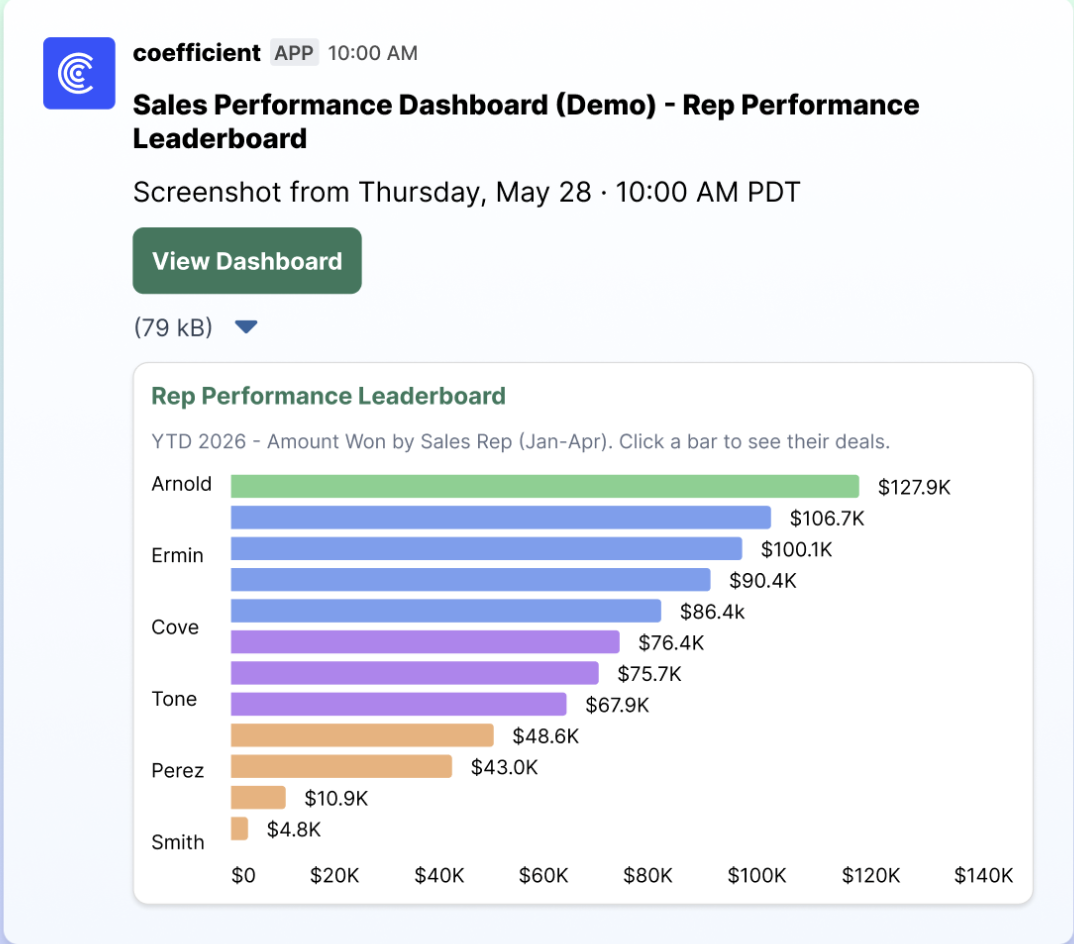Select the blue $90.4K bar
1074x944 pixels.
471,580
